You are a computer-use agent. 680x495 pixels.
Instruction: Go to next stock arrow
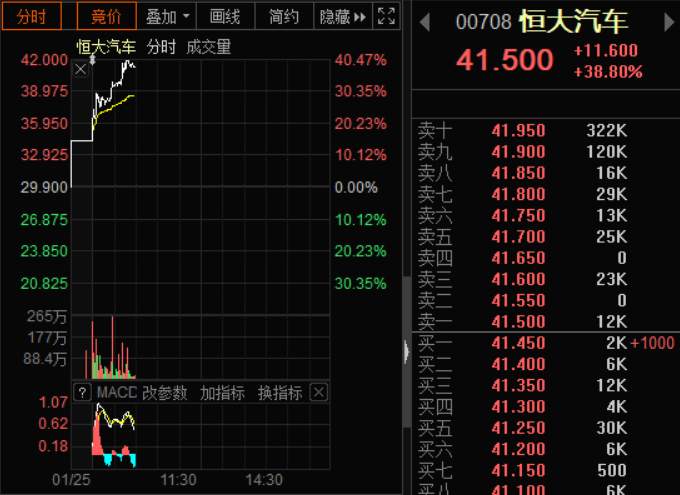tap(669, 22)
